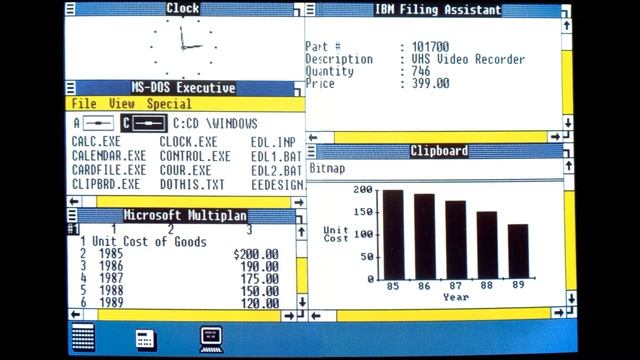Screen dimensions: 640x360
Task: Click the Multiplan scroll-down arrow
Action: [x=302, y=302]
